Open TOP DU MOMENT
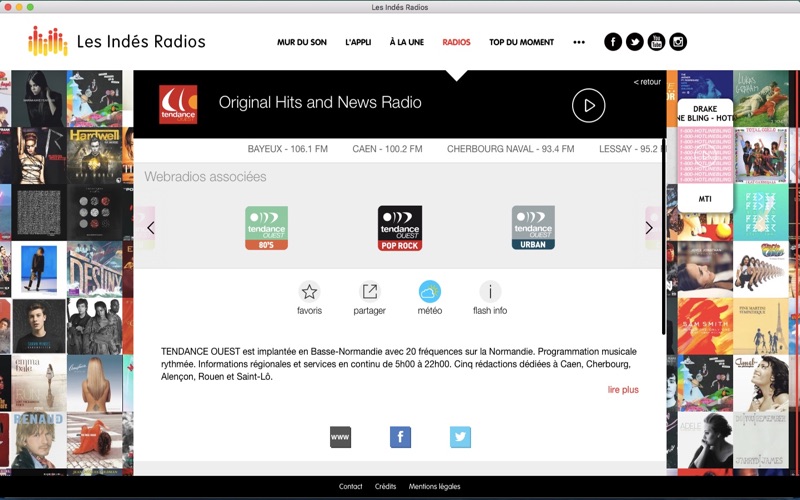The image size is (800, 500). (521, 42)
